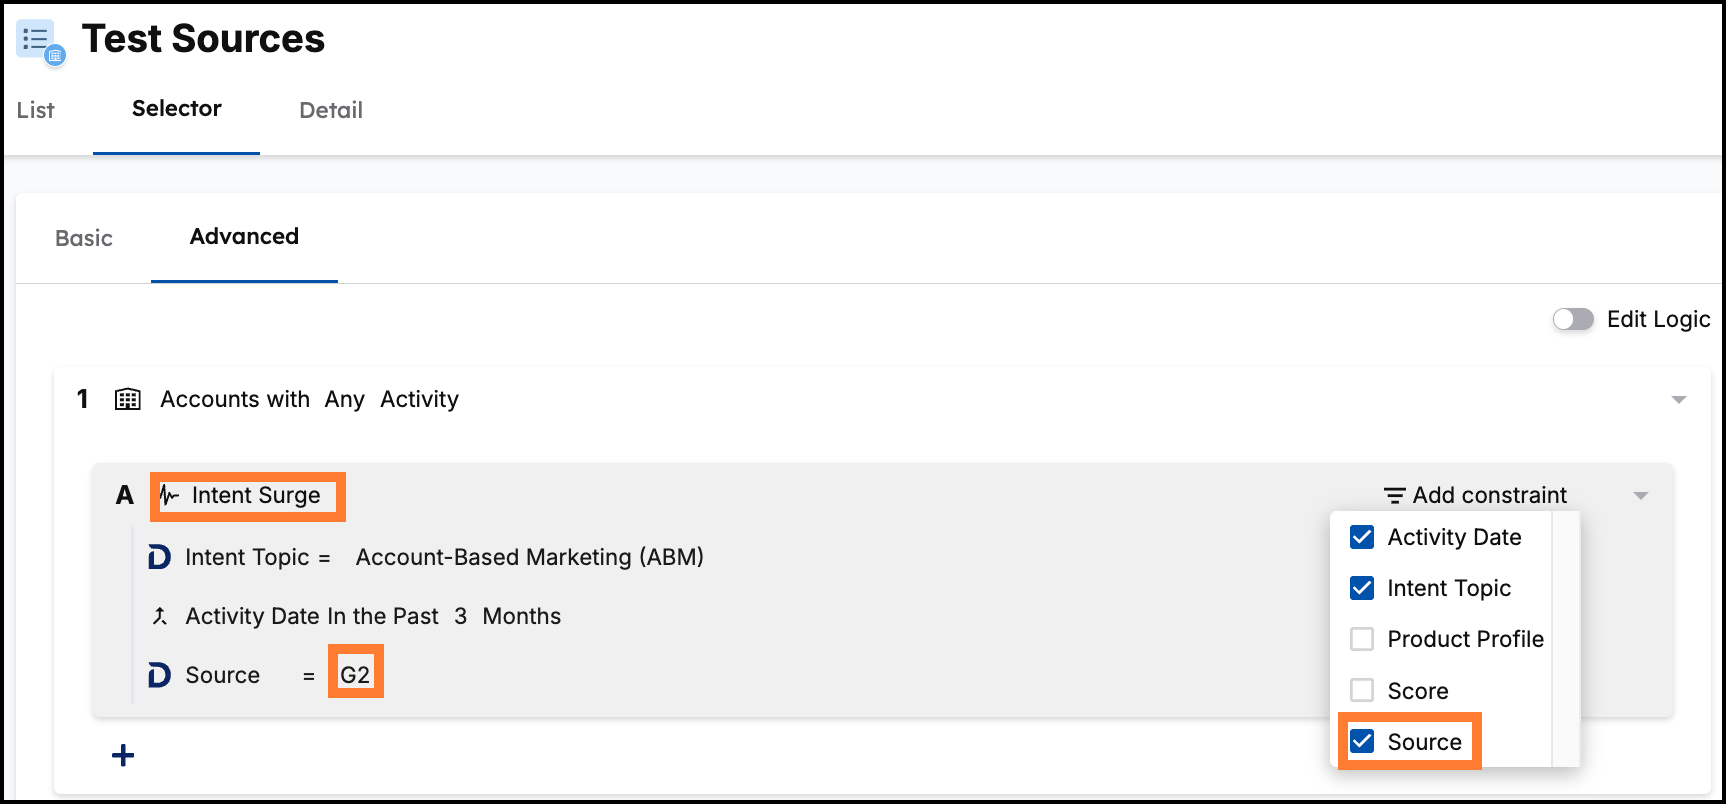Click the number 3 in Activity Date
The width and height of the screenshot is (1726, 804).
click(461, 616)
